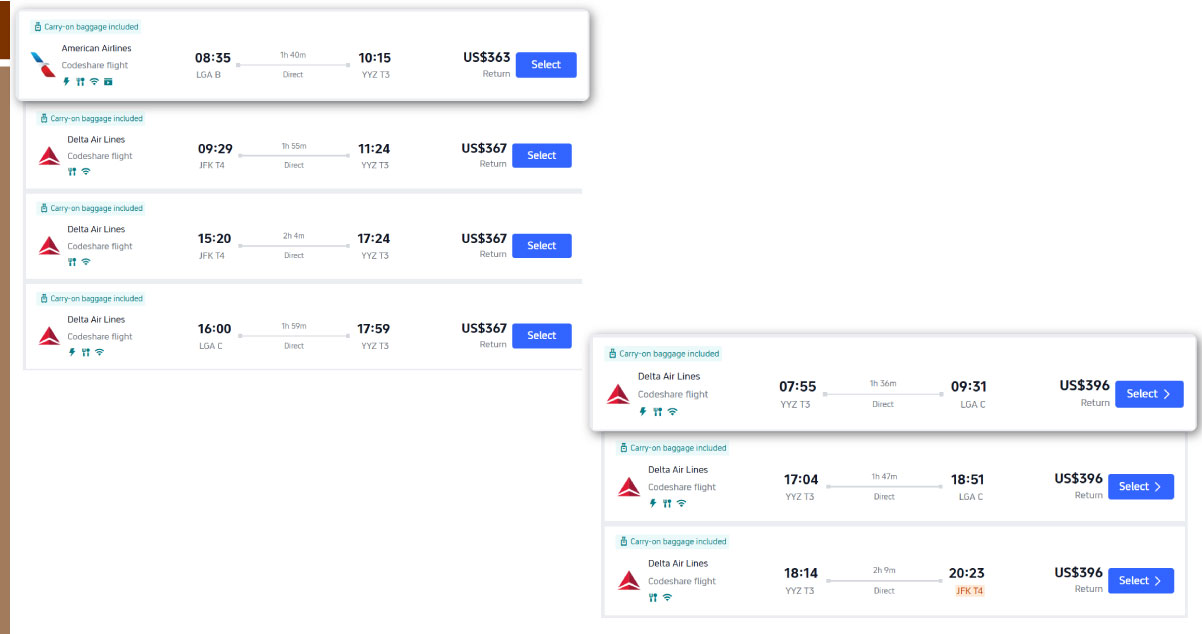
Task: Click the entertainment icon on the American Airlines flight
Action: click(108, 82)
